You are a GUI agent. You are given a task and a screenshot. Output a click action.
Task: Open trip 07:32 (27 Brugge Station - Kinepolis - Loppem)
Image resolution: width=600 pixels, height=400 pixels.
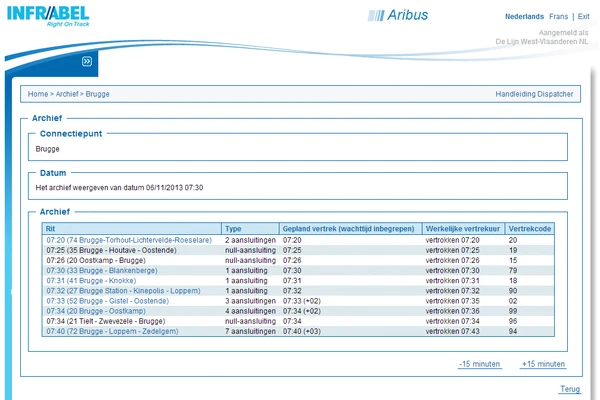click(123, 291)
